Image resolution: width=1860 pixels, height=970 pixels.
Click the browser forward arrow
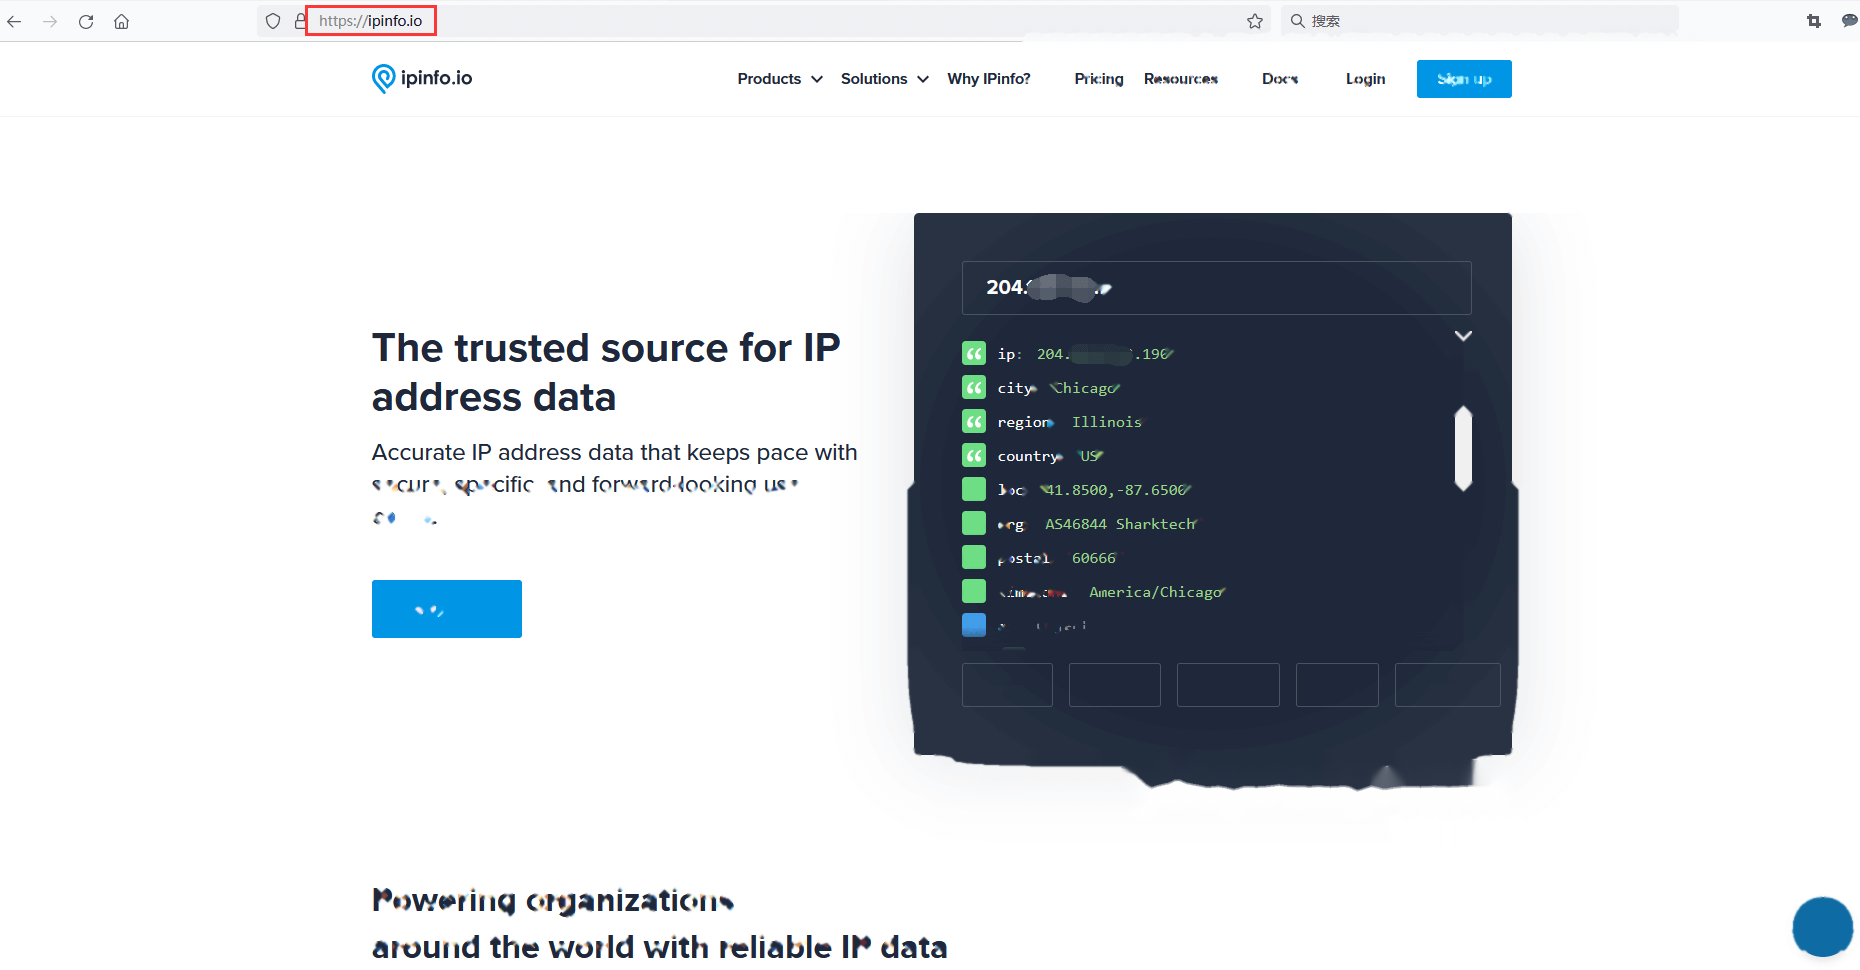[50, 21]
